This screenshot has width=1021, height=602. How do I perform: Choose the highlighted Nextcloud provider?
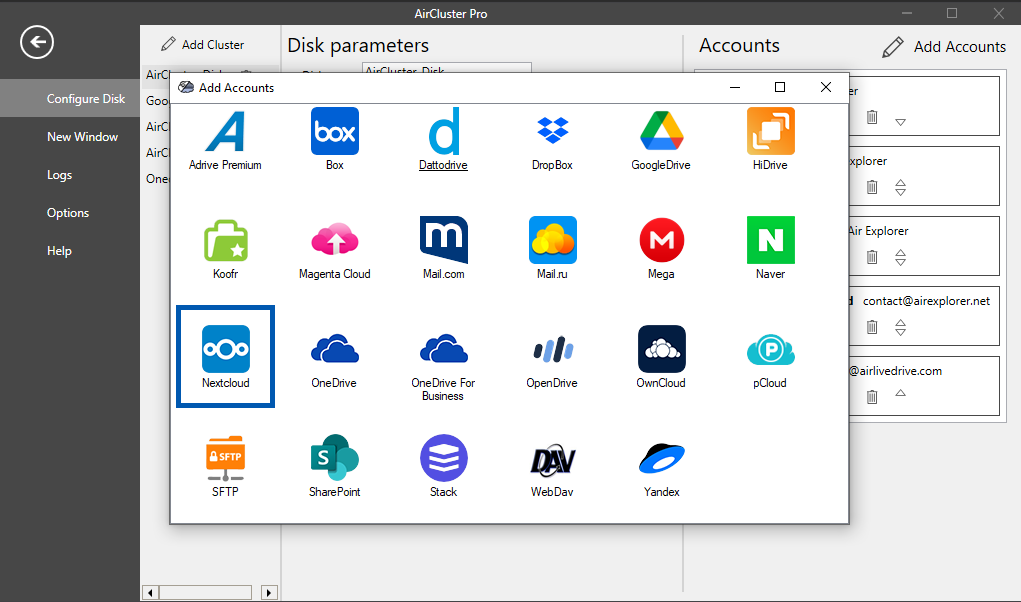(225, 357)
